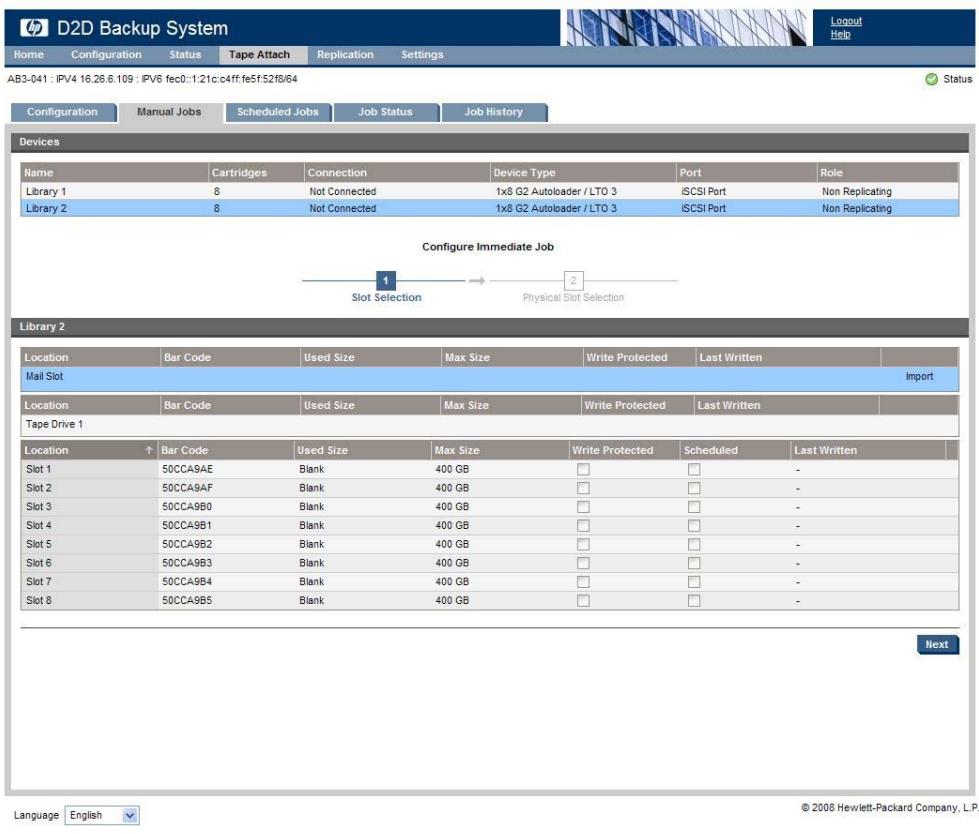Open the Language dropdown

pos(102,815)
